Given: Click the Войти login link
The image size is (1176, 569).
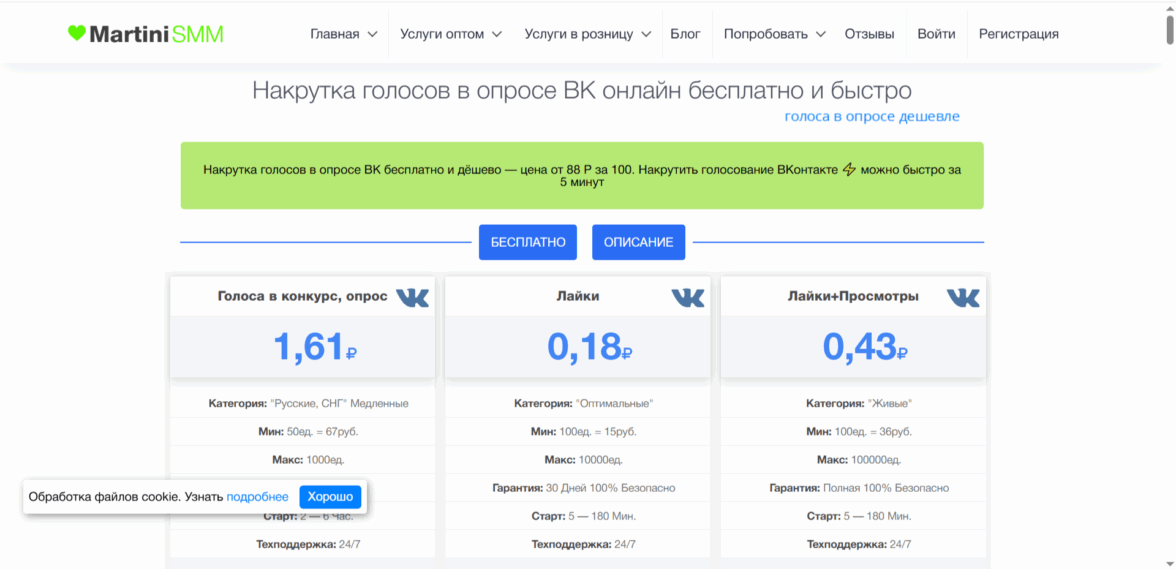Looking at the screenshot, I should [936, 34].
